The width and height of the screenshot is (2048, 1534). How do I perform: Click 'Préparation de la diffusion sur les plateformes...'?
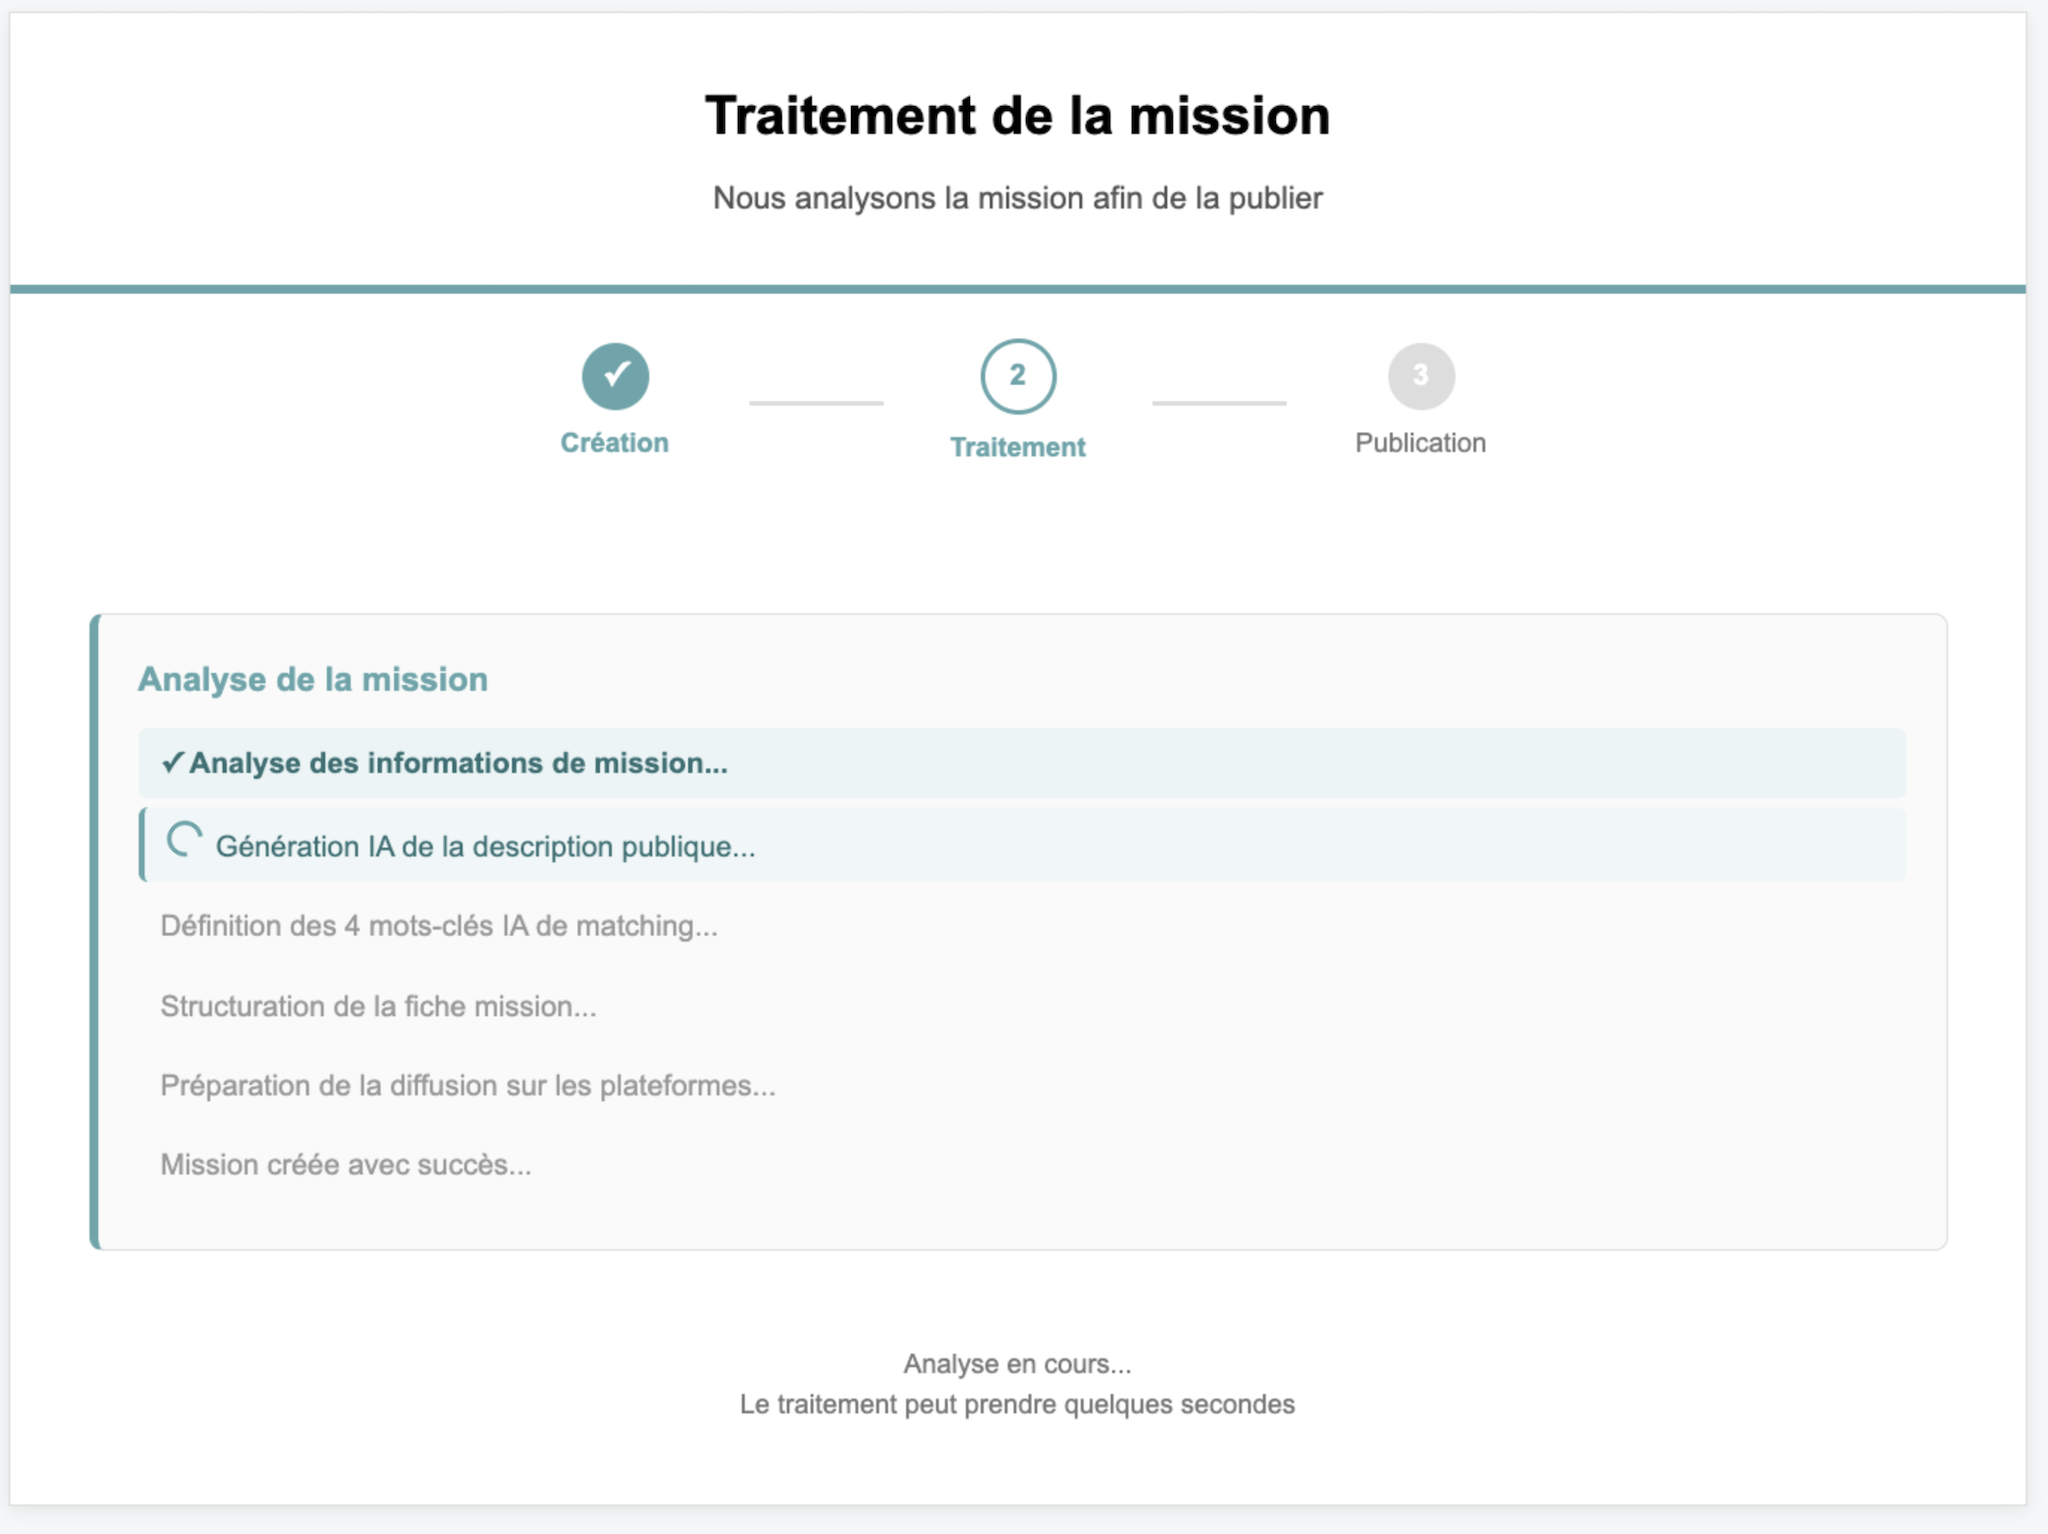pyautogui.click(x=468, y=1086)
